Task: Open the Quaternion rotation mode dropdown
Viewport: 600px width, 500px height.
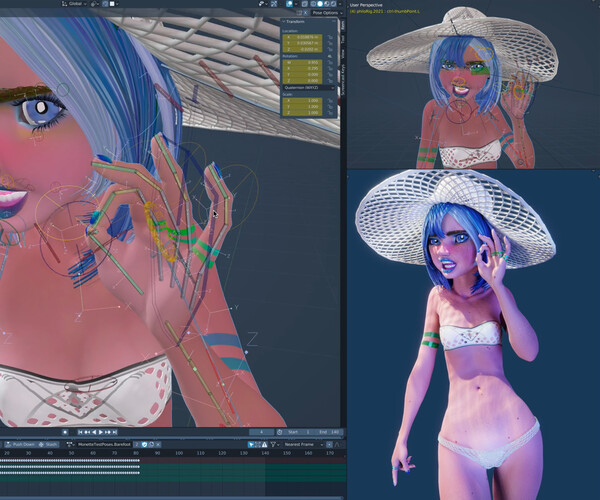Action: tap(309, 88)
